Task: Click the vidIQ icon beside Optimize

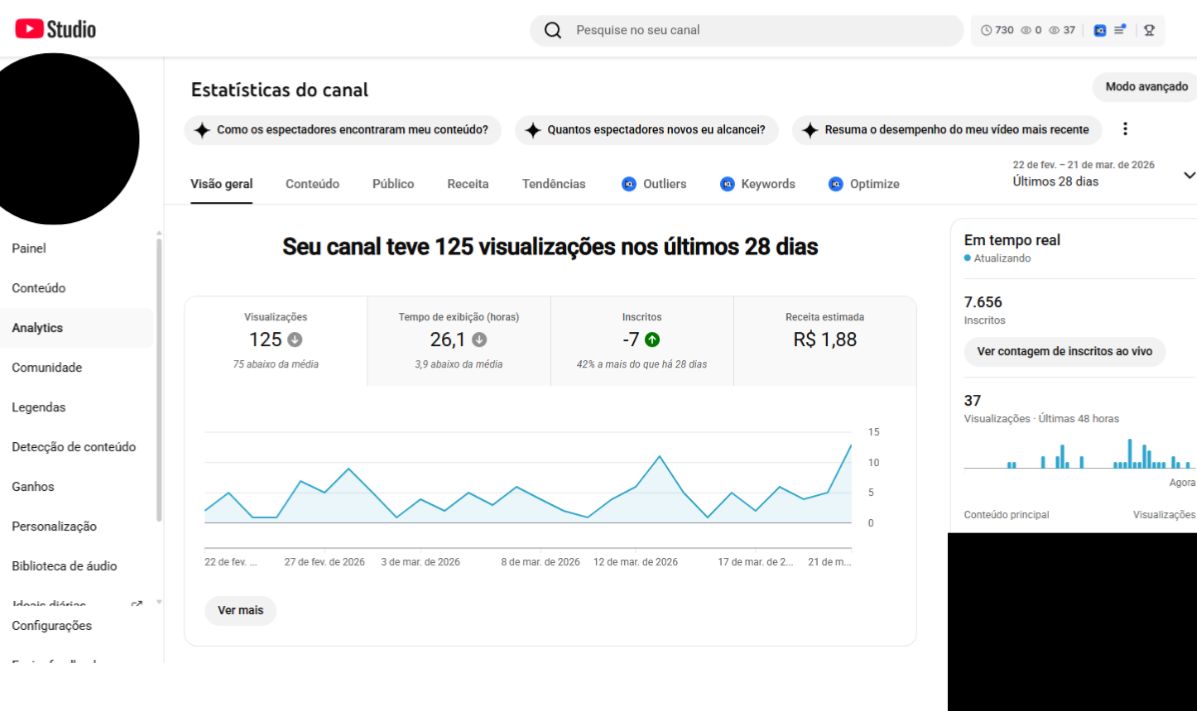Action: click(x=836, y=184)
